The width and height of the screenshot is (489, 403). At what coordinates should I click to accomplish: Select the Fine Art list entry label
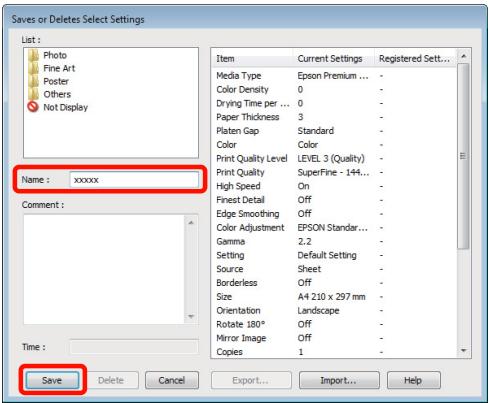click(59, 68)
